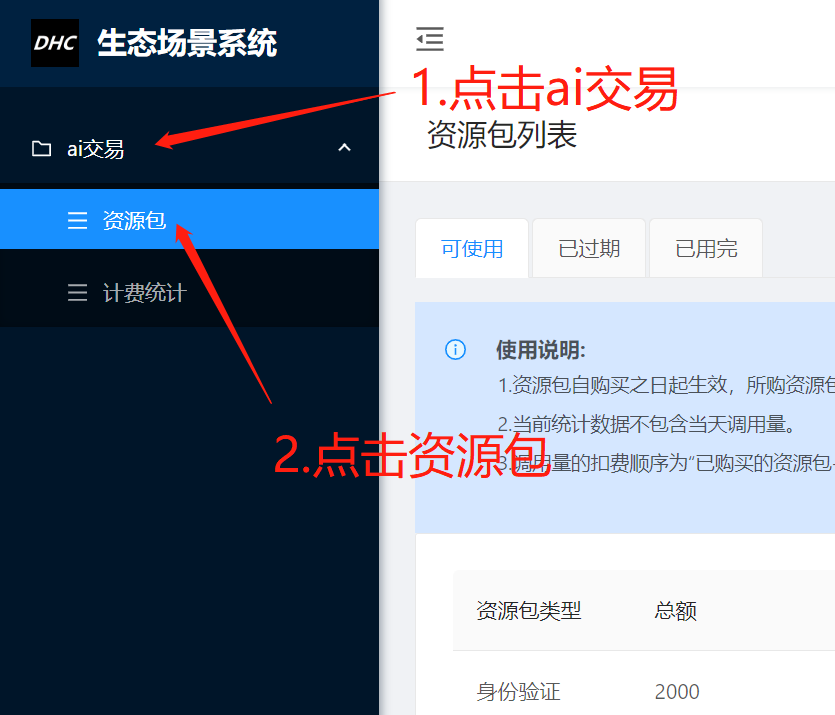The width and height of the screenshot is (835, 715).
Task: Click the list icon next to 资源包
Action: (77, 220)
